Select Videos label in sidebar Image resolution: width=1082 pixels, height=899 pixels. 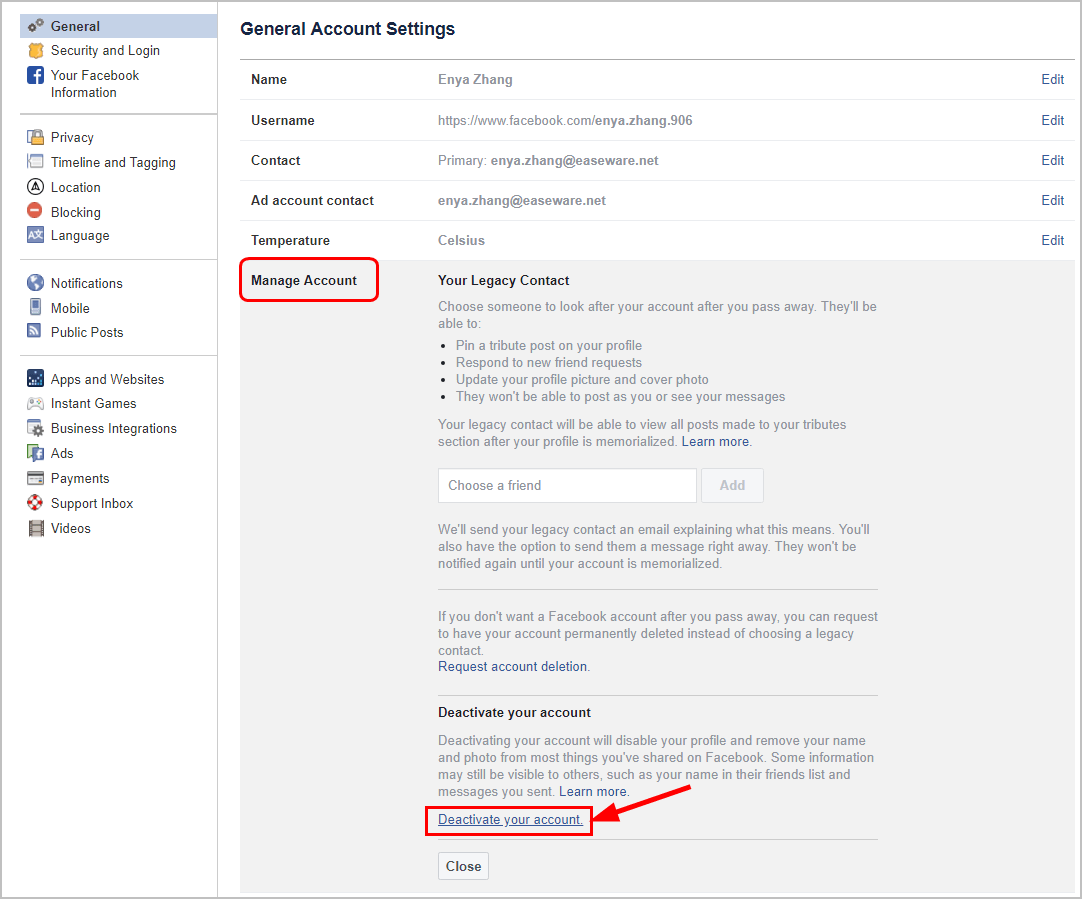tap(70, 528)
